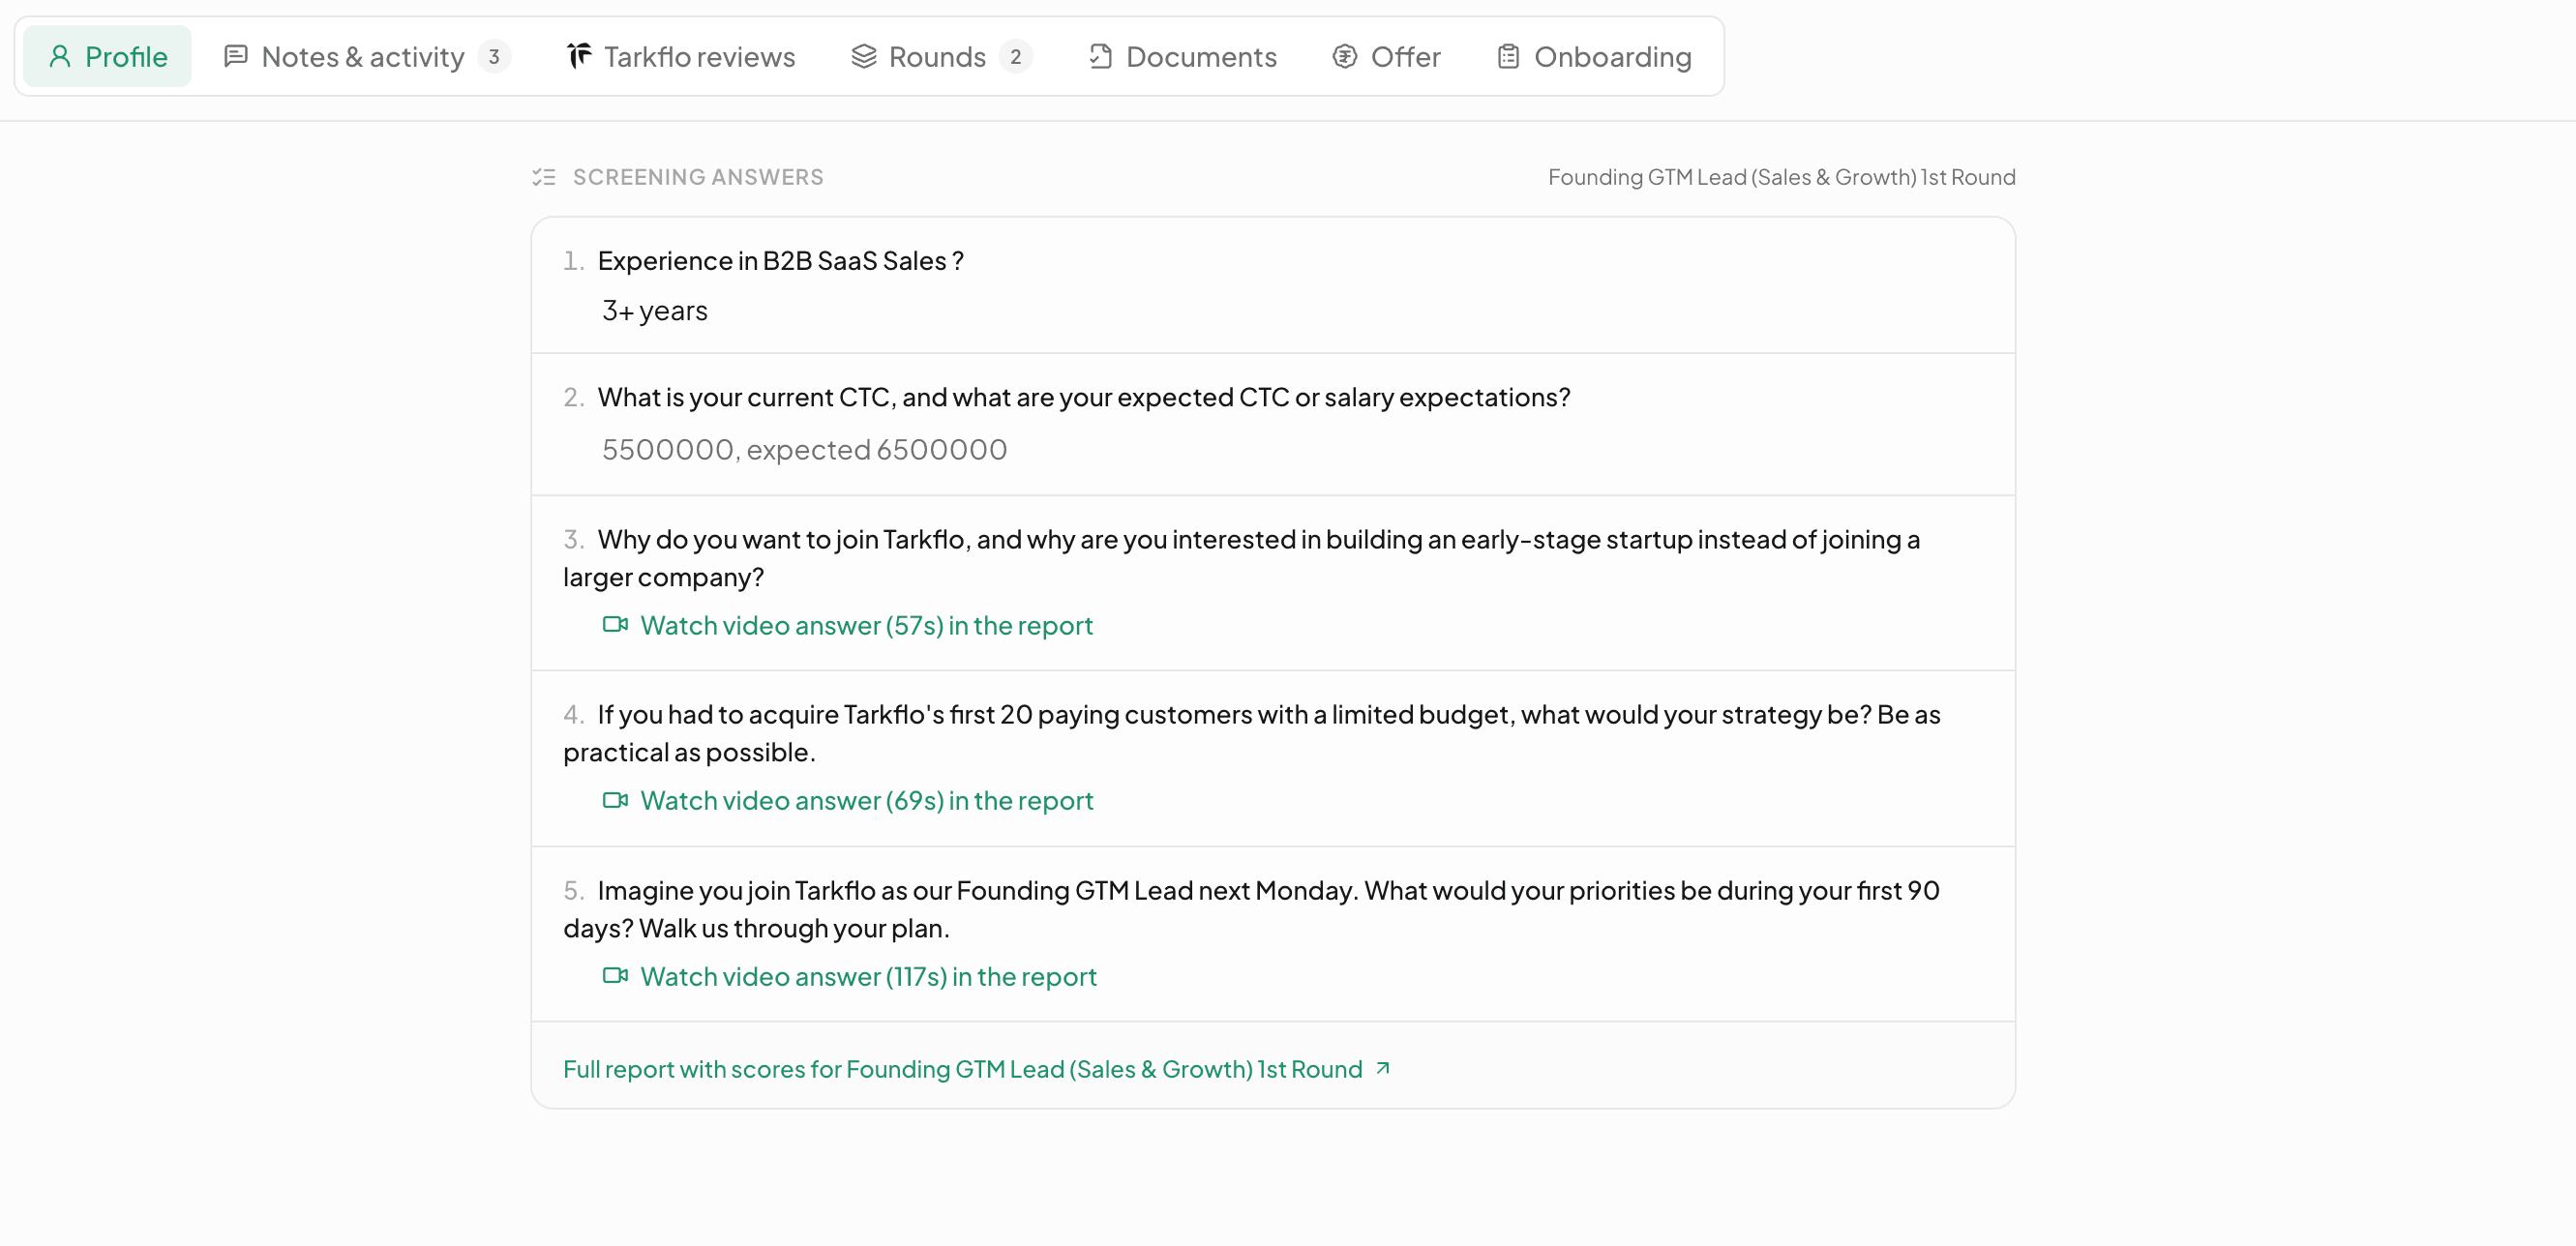Click the Tarkflo logo icon
Viewport: 2576px width, 1246px height.
click(579, 56)
